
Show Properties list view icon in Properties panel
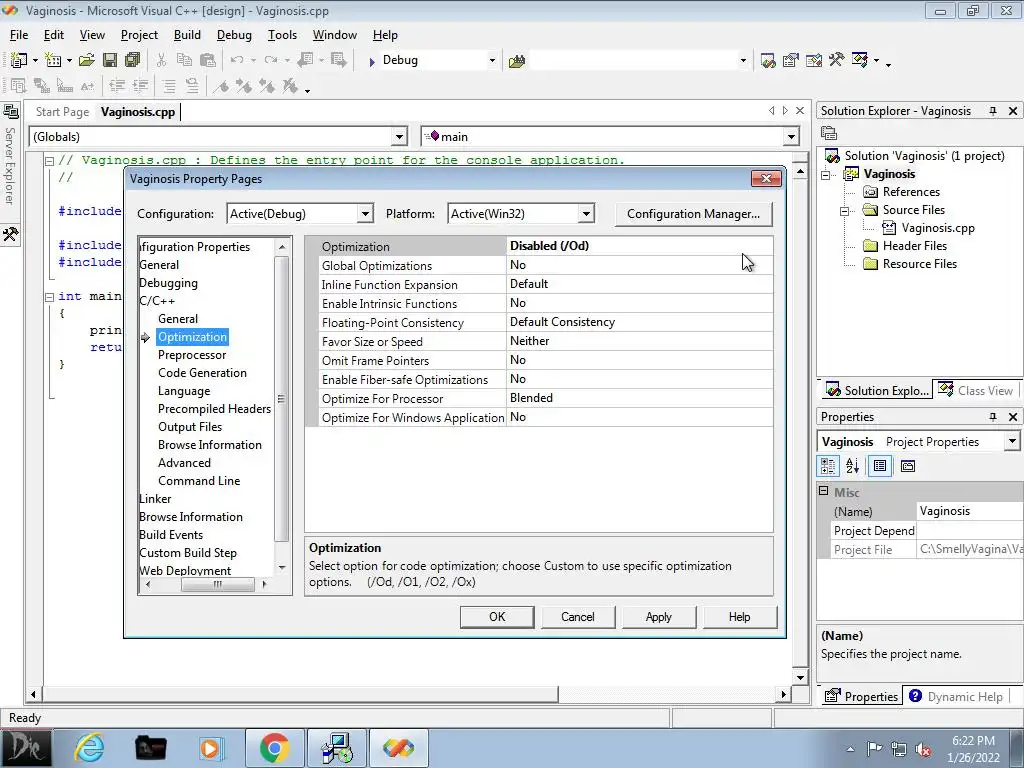(880, 466)
